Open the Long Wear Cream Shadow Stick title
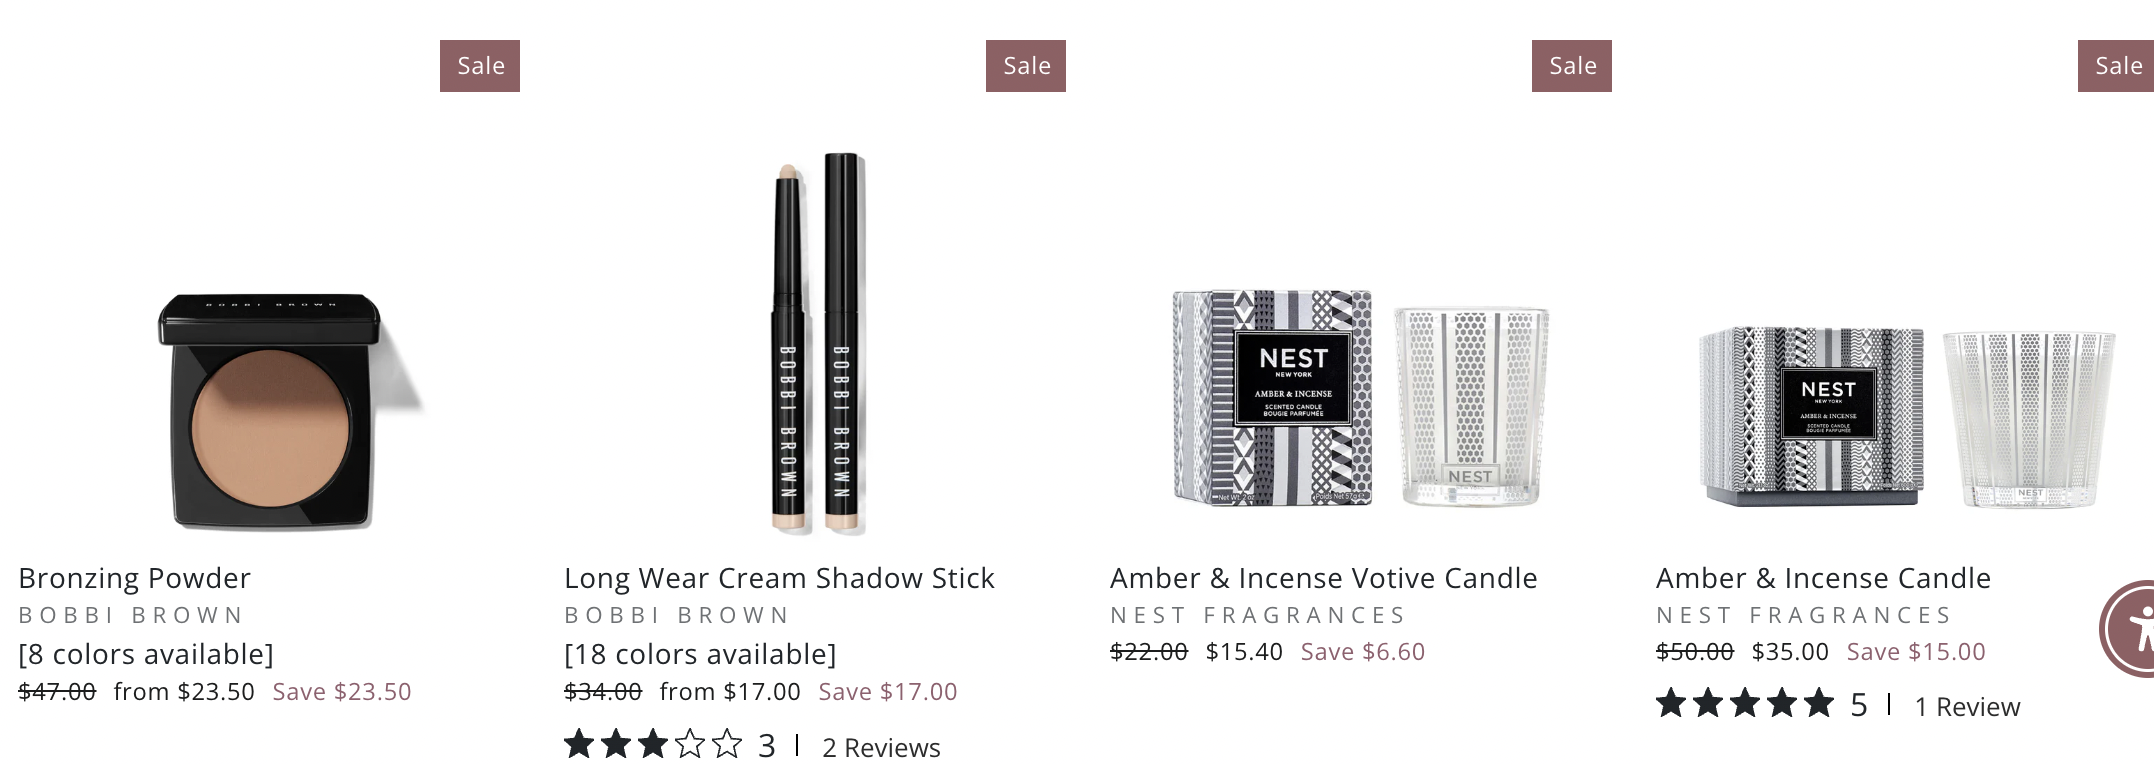 click(780, 578)
